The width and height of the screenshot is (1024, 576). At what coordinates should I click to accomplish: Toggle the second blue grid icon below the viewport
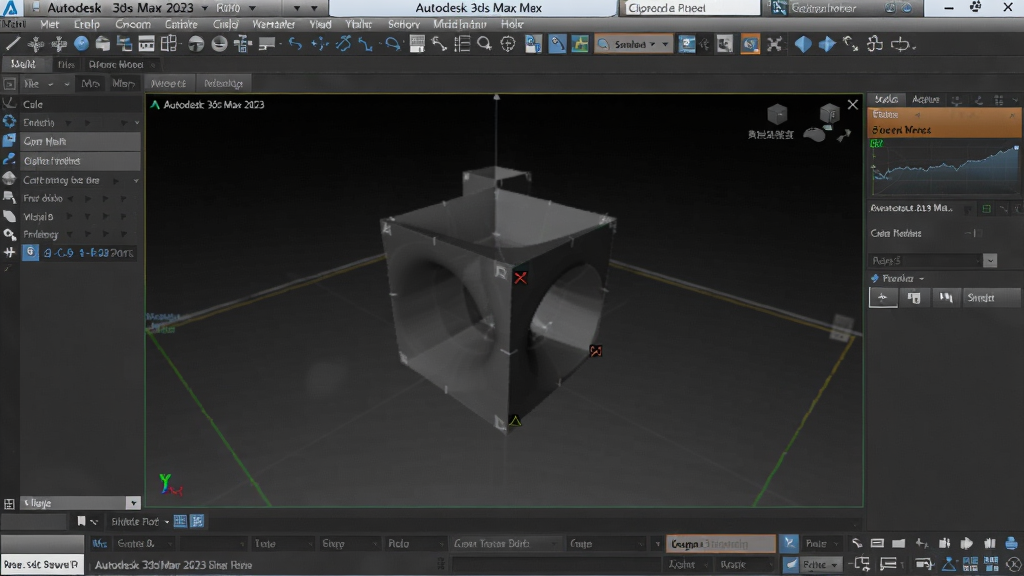coord(197,521)
